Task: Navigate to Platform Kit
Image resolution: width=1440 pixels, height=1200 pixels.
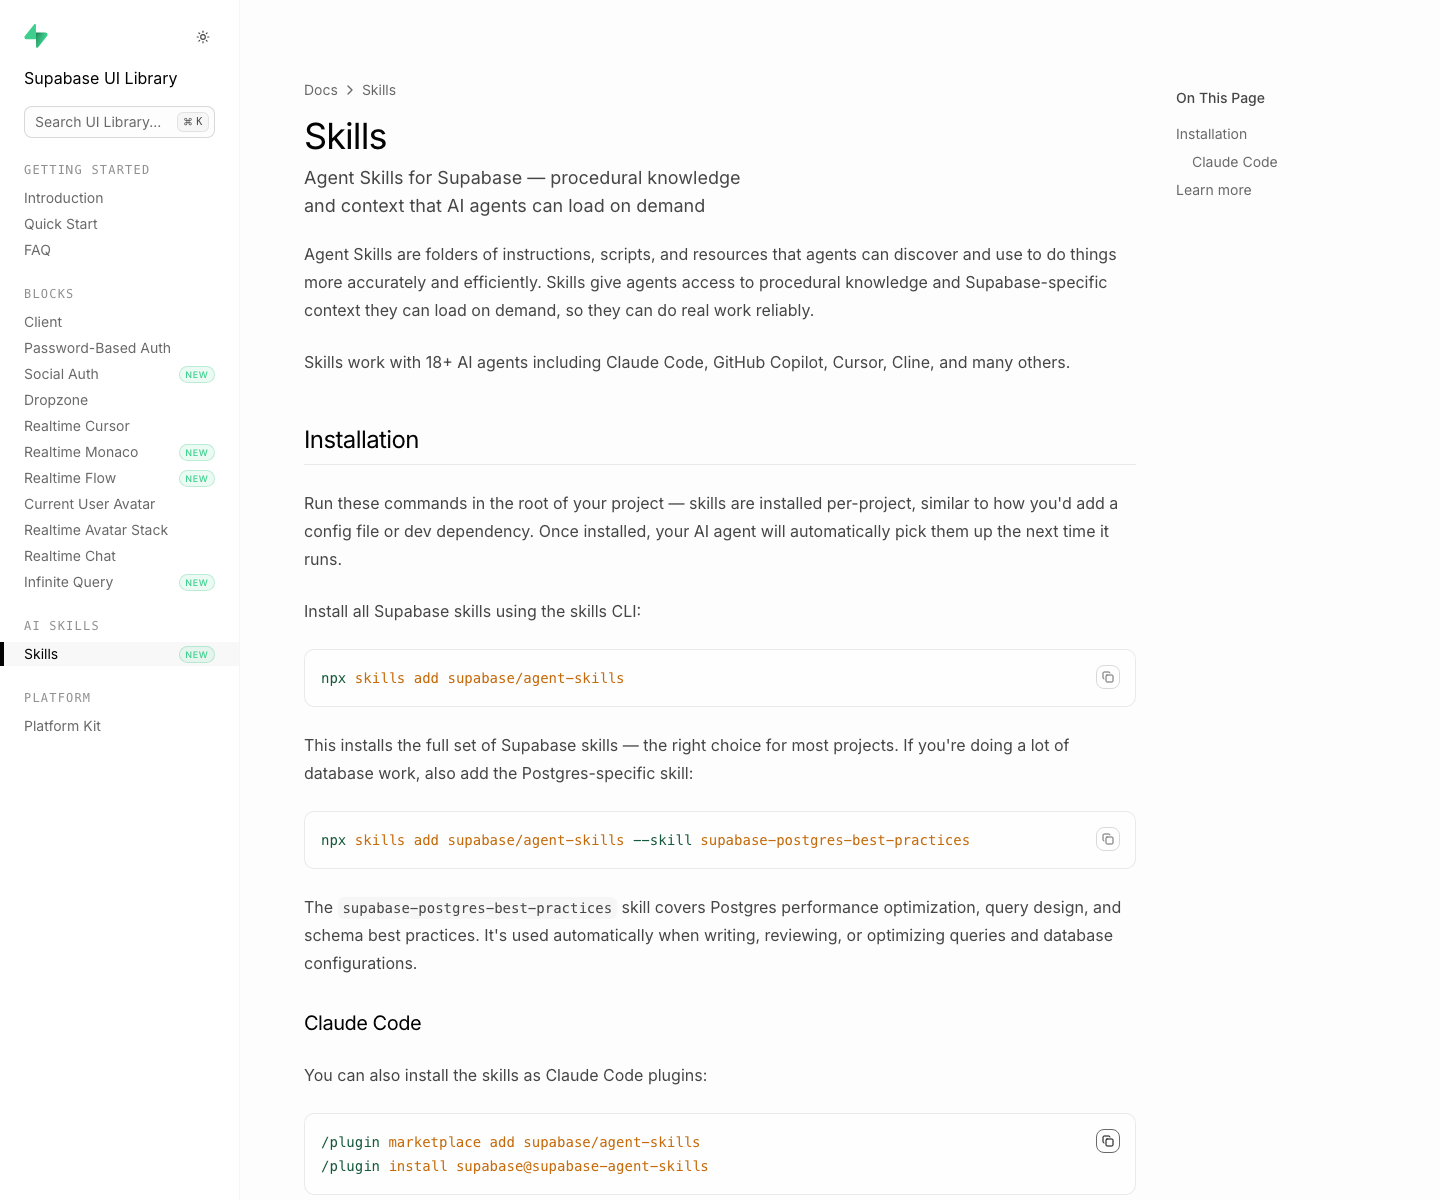Action: click(x=62, y=726)
